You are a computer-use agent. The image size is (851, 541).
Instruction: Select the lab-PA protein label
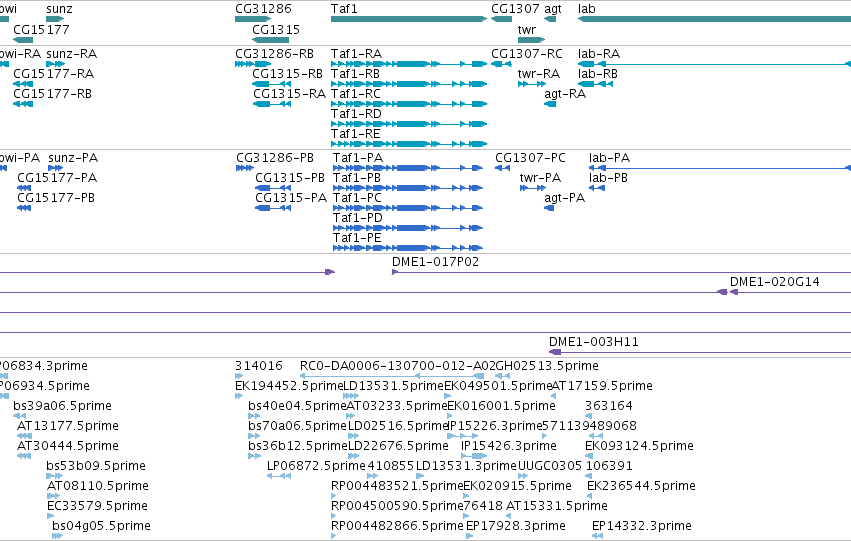point(609,158)
